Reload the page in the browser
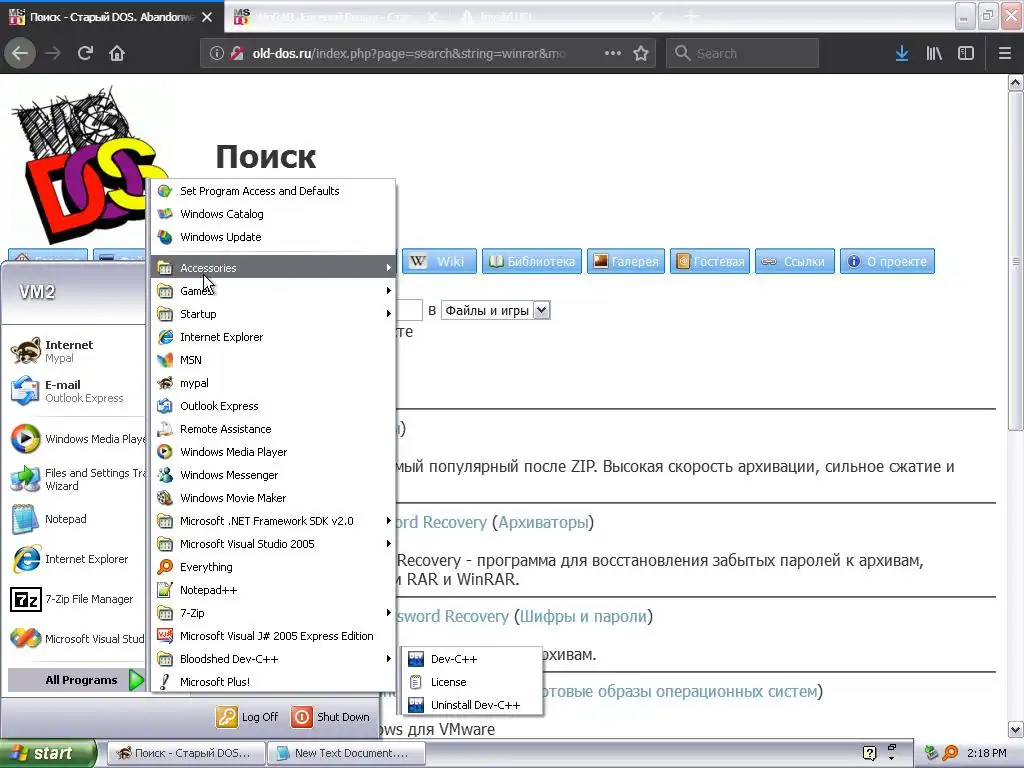 point(85,53)
